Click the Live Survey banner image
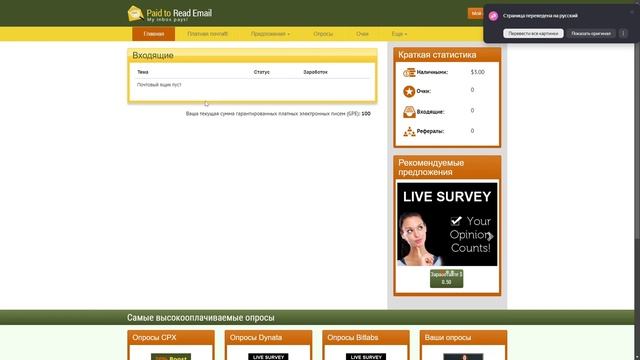Image resolution: width=640 pixels, height=360 pixels. tap(447, 224)
